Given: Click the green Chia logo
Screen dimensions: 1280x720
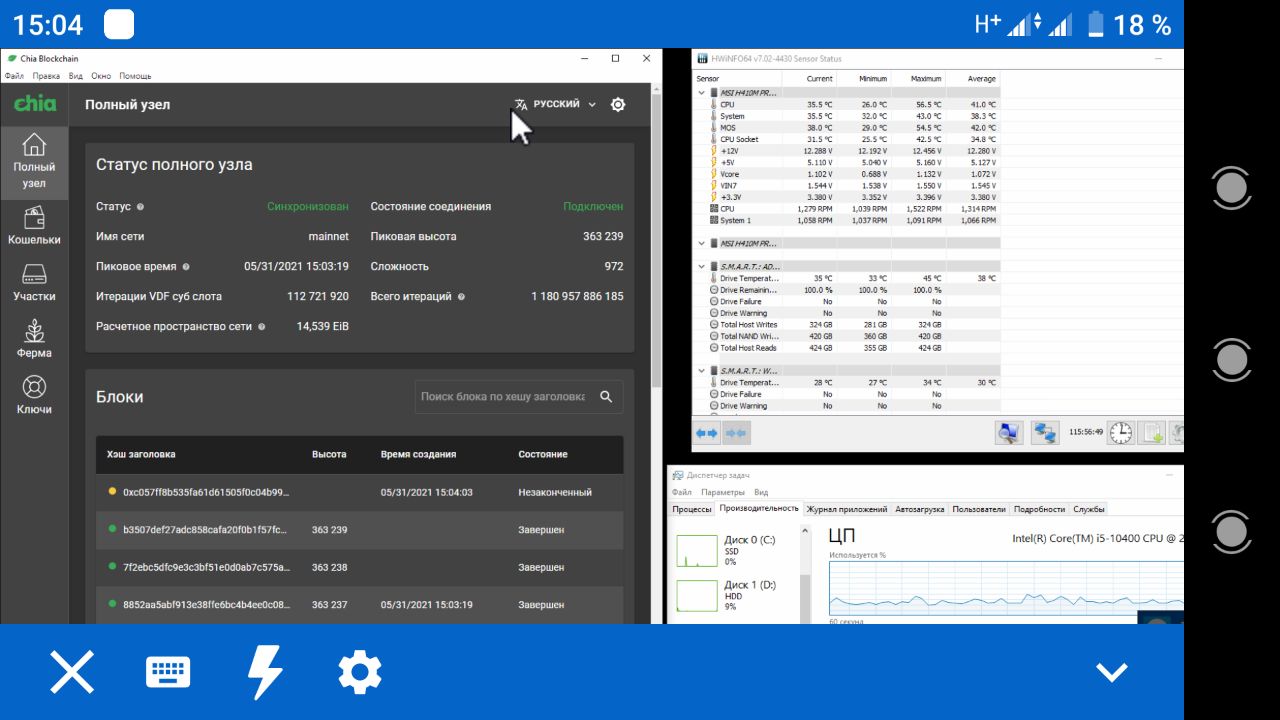Looking at the screenshot, I should 35,104.
